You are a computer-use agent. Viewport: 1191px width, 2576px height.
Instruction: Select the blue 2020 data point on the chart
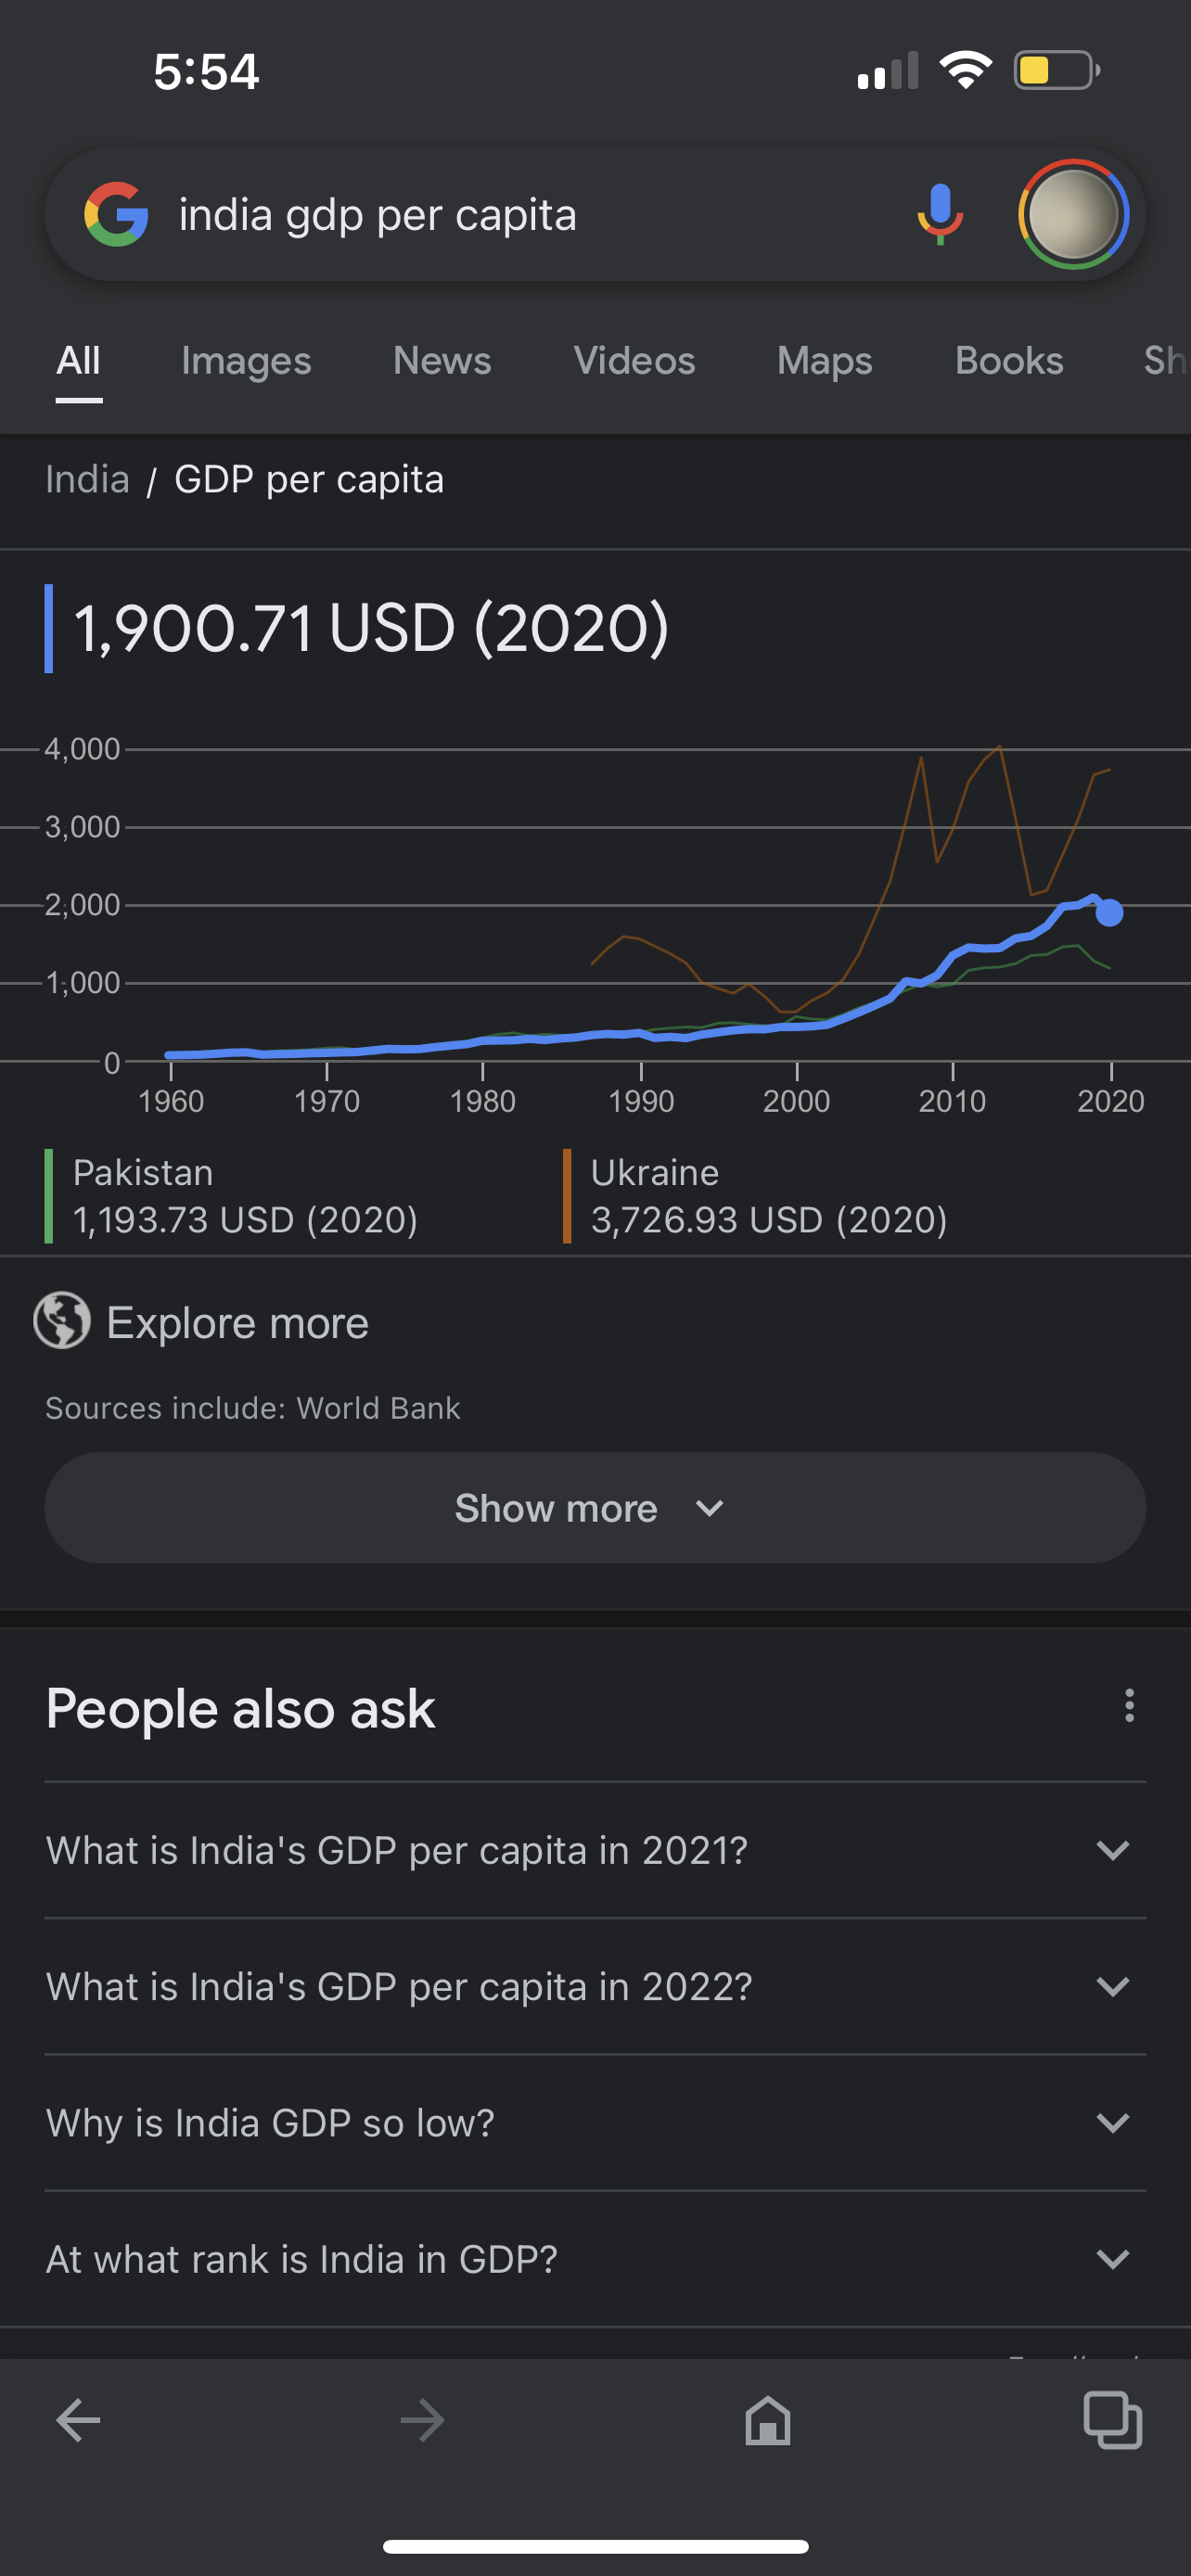pyautogui.click(x=1109, y=912)
